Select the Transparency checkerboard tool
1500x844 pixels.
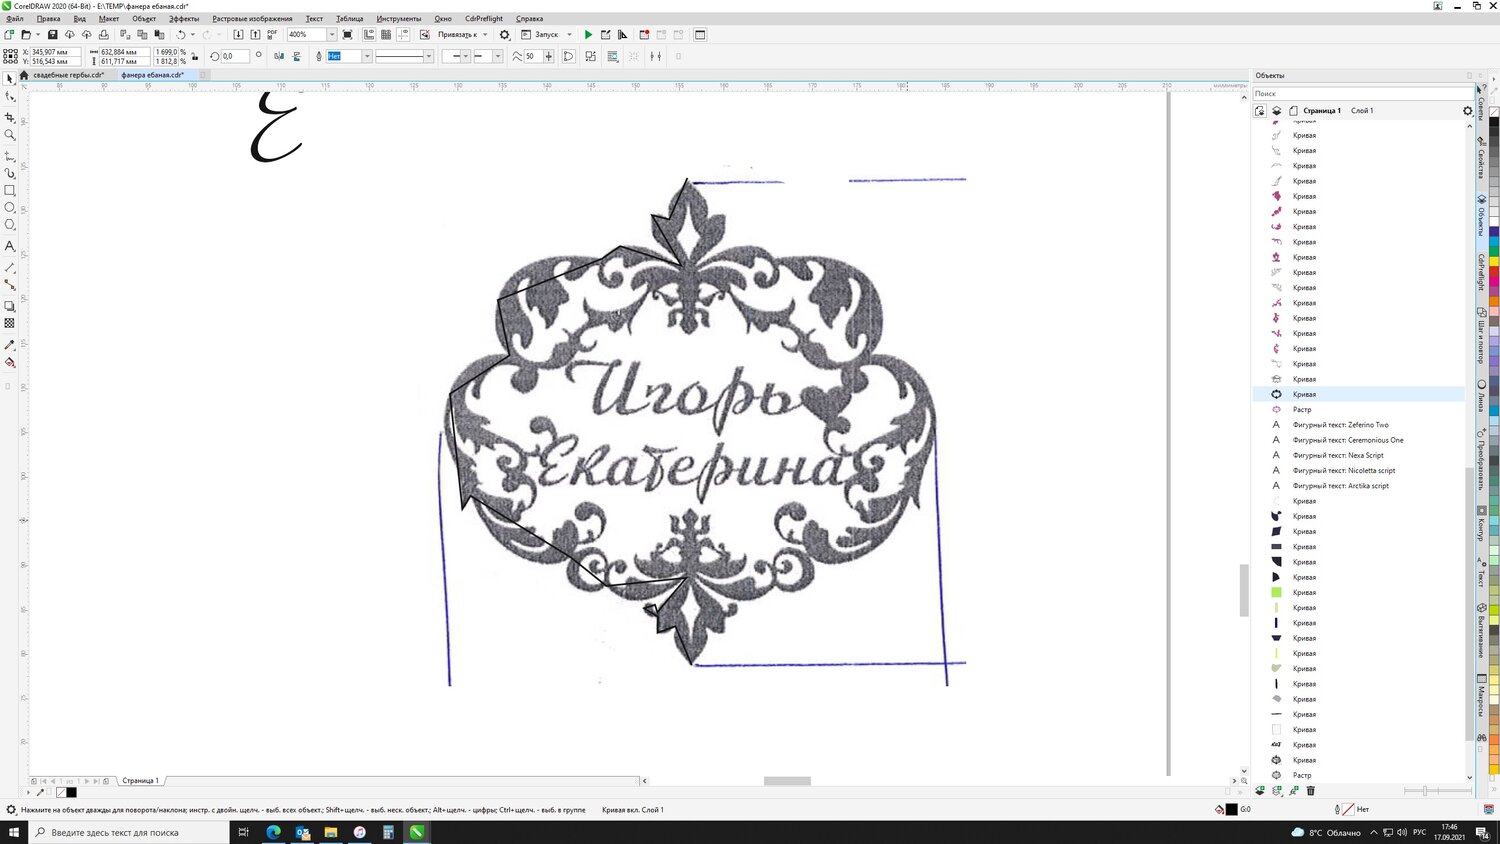[x=10, y=323]
